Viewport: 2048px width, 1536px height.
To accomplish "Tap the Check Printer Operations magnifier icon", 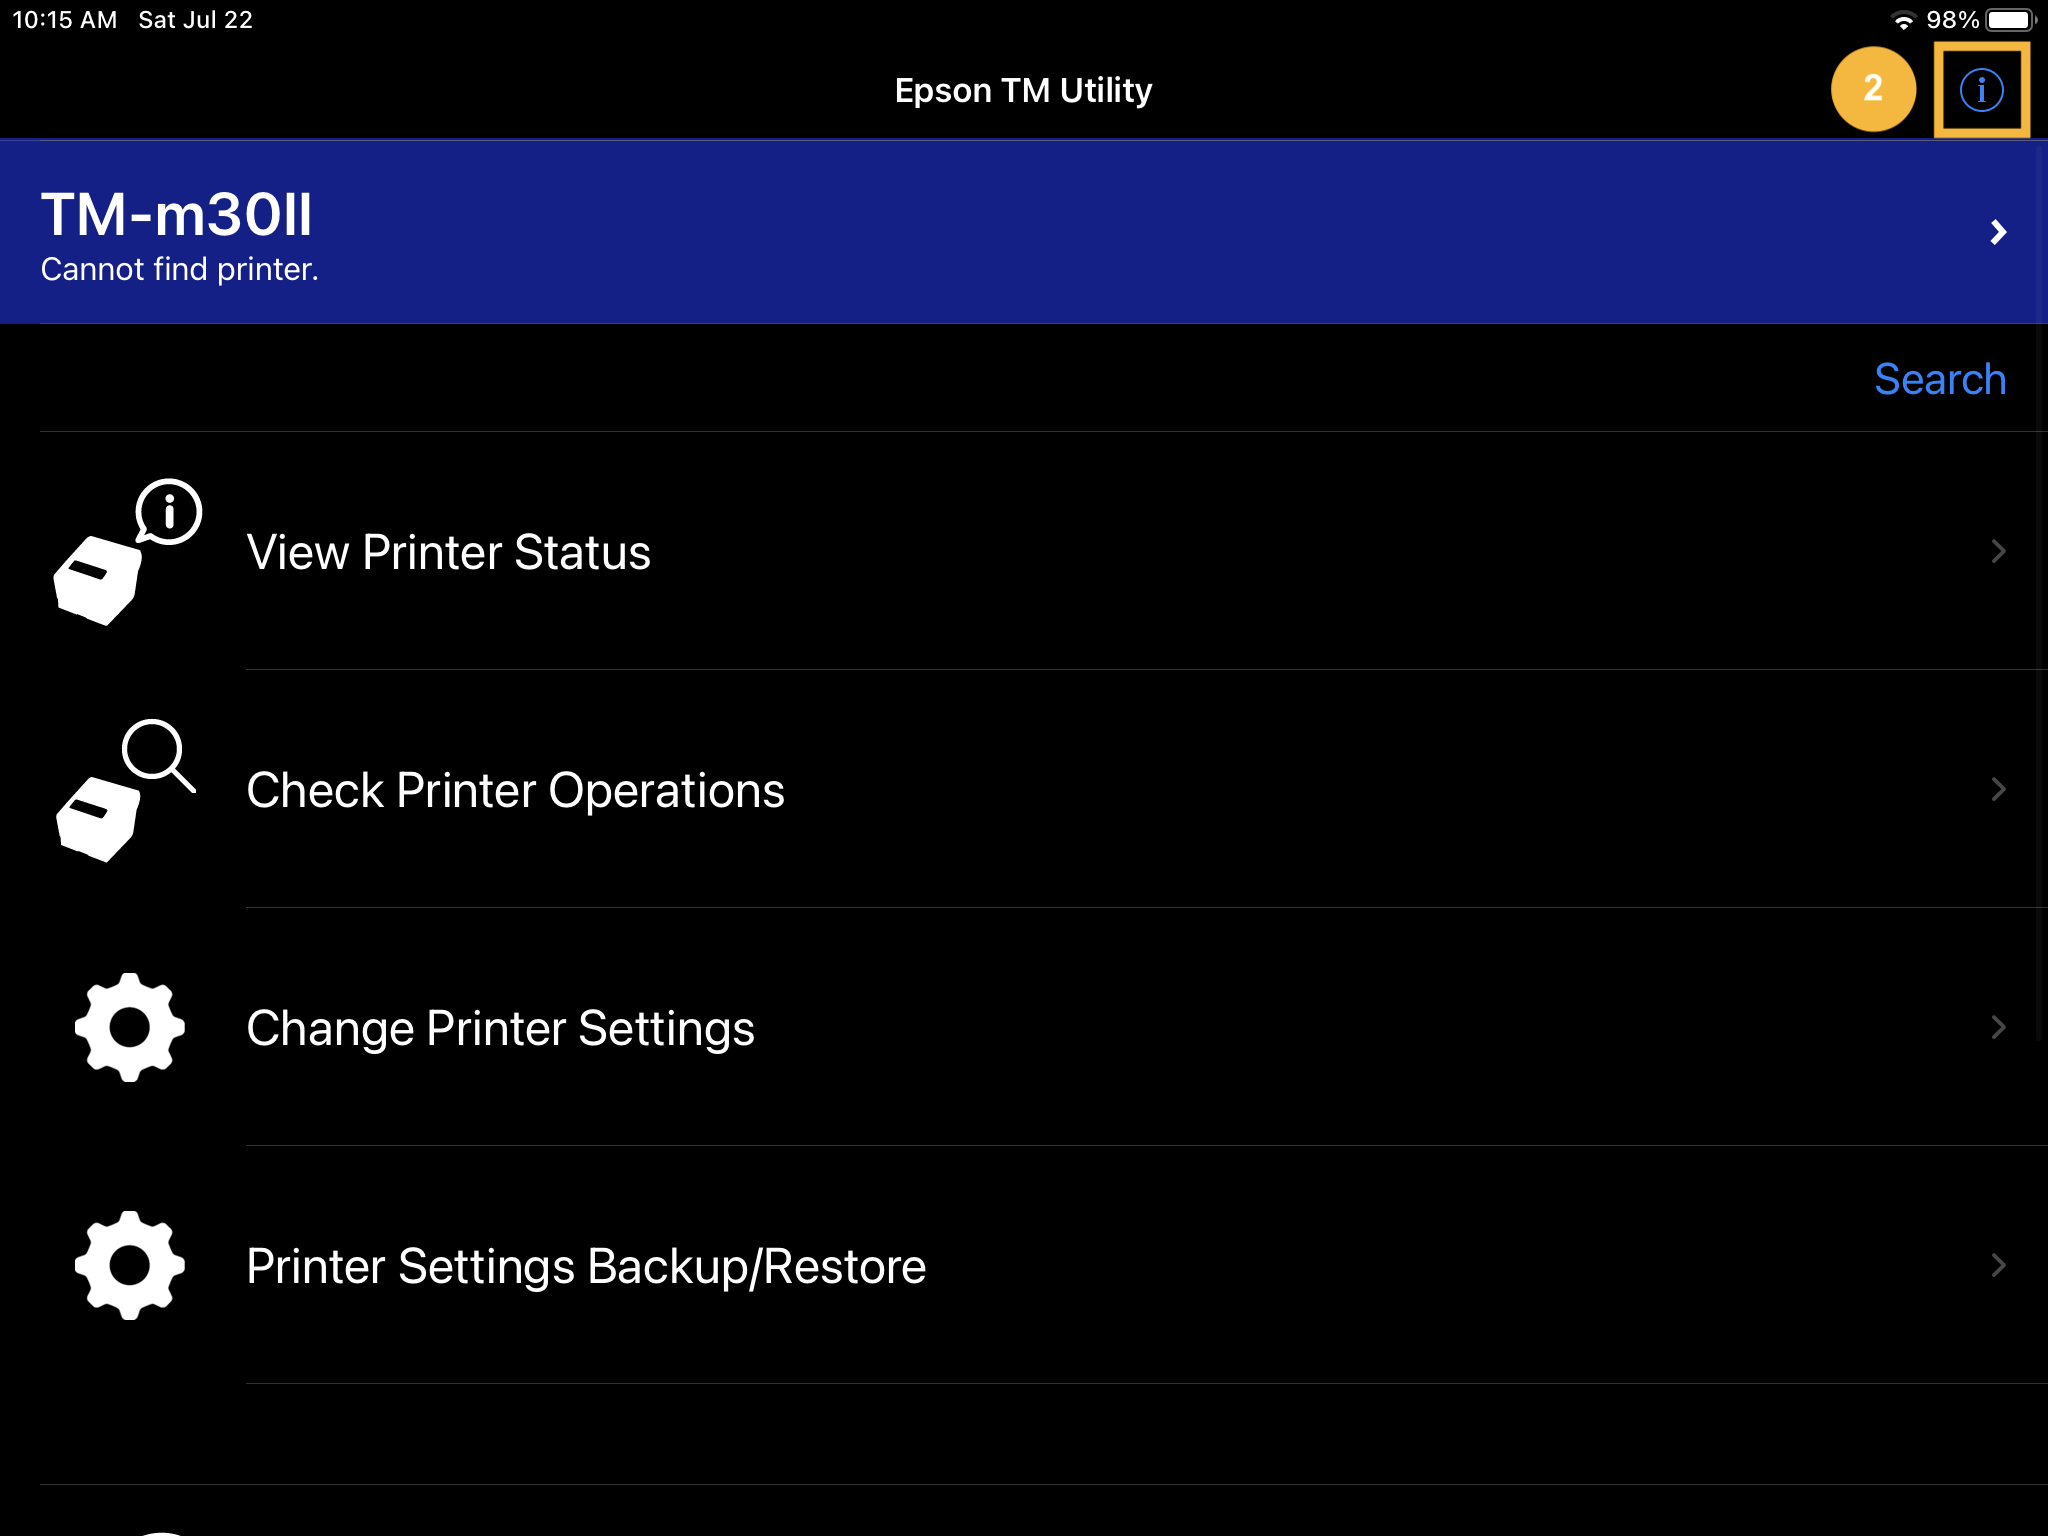I will [x=126, y=790].
